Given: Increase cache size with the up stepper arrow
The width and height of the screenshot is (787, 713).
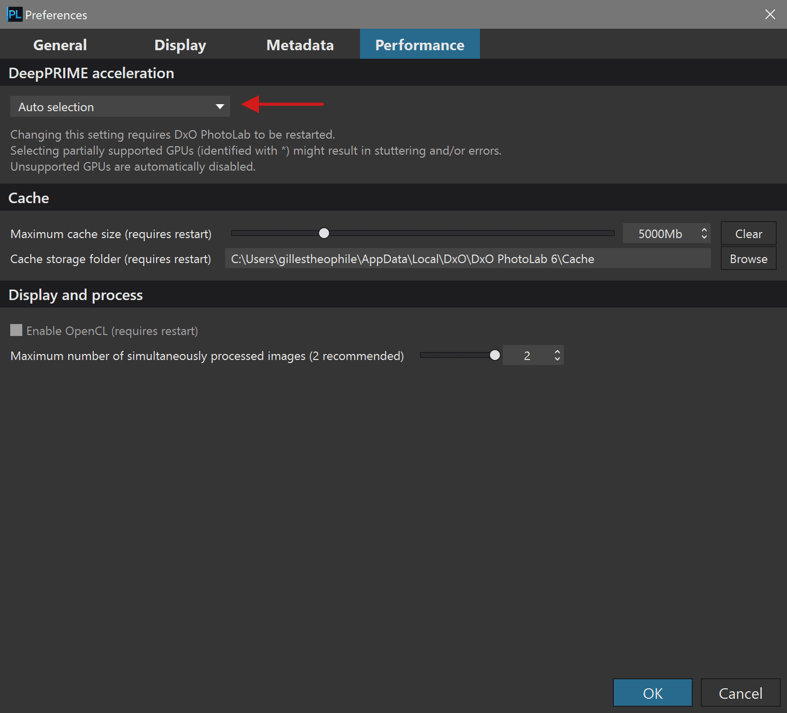Looking at the screenshot, I should [x=704, y=230].
